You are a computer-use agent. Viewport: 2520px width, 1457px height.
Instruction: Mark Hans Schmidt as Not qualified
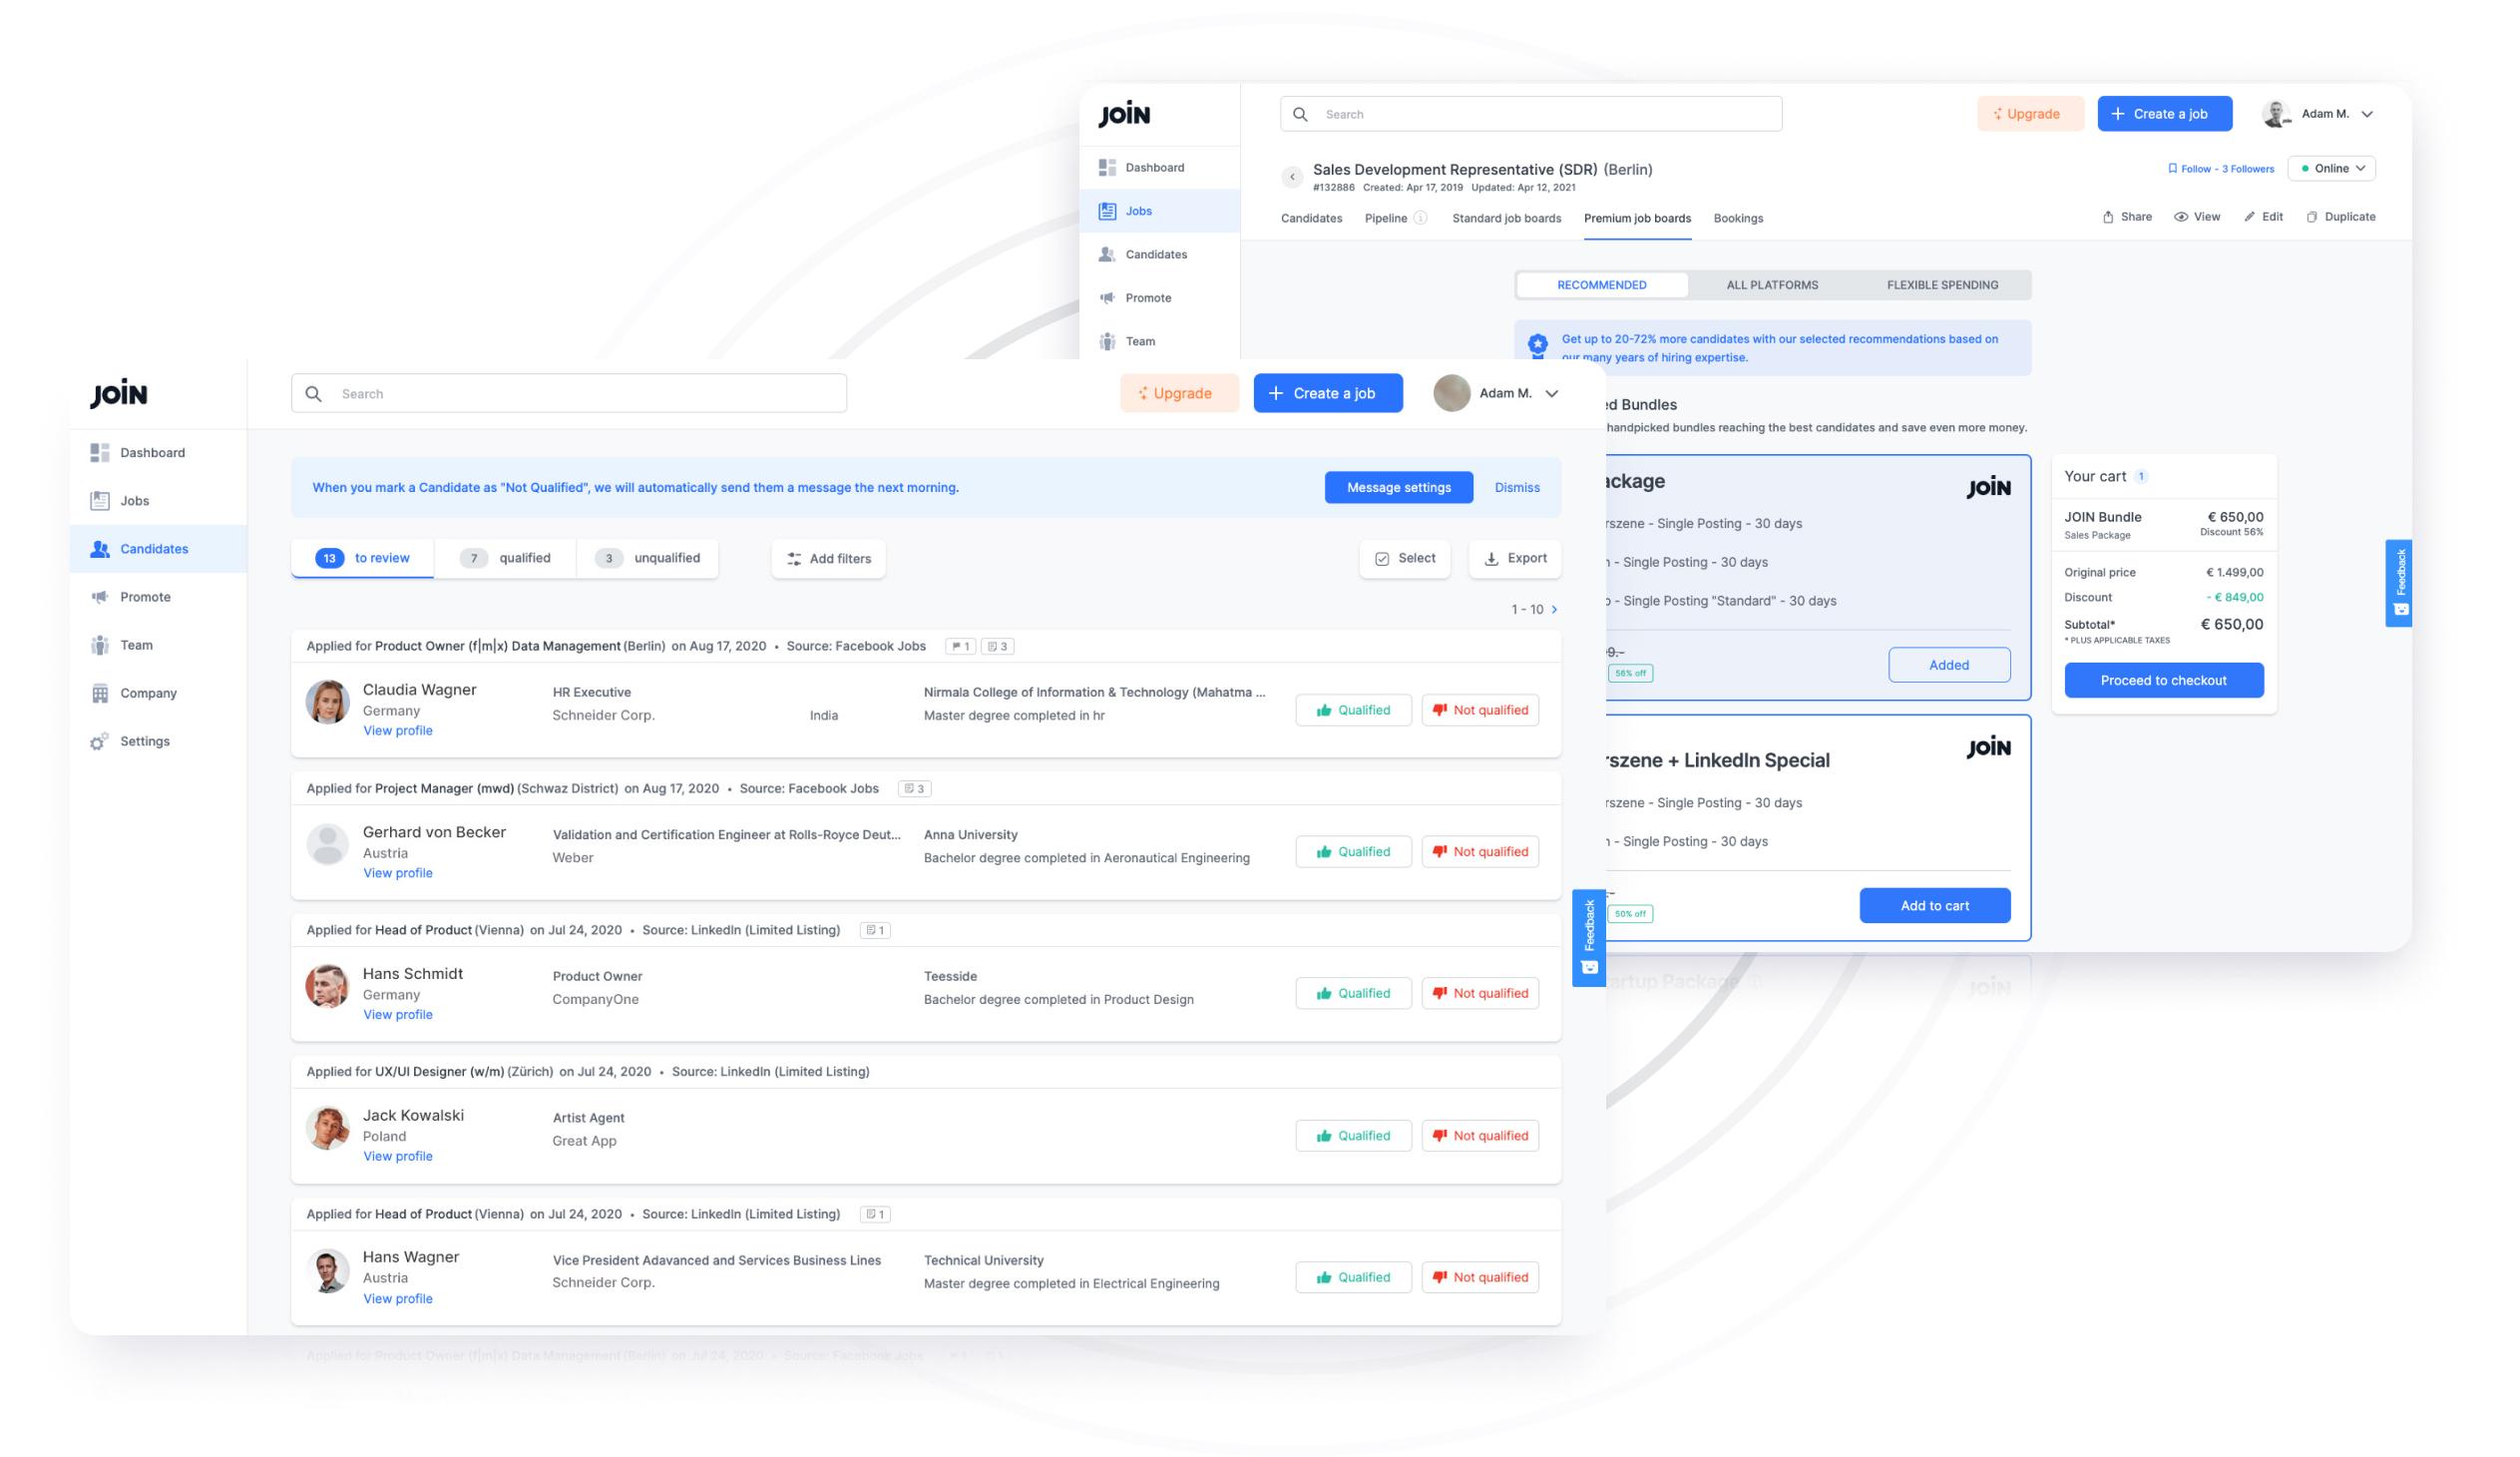pyautogui.click(x=1479, y=994)
